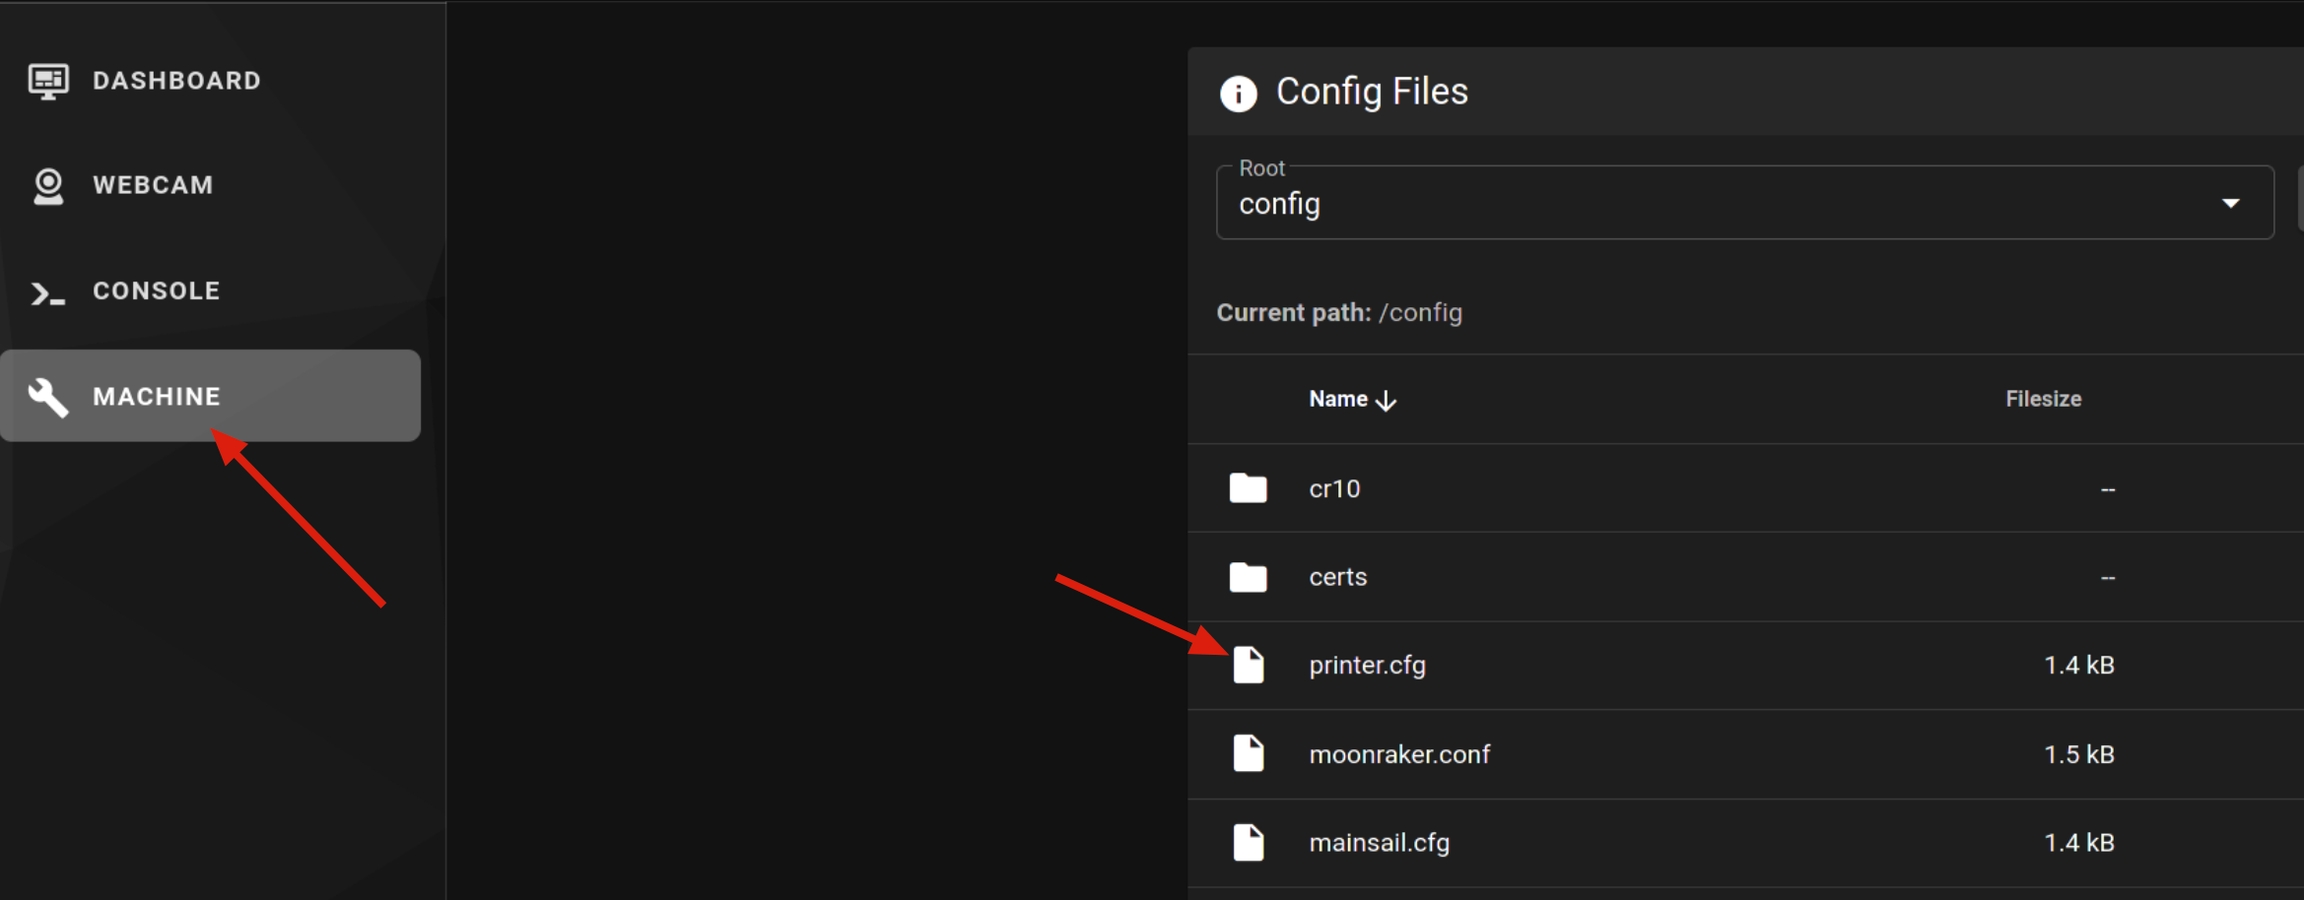Image resolution: width=2304 pixels, height=900 pixels.
Task: Click the cr10 folder icon
Action: pyautogui.click(x=1248, y=489)
